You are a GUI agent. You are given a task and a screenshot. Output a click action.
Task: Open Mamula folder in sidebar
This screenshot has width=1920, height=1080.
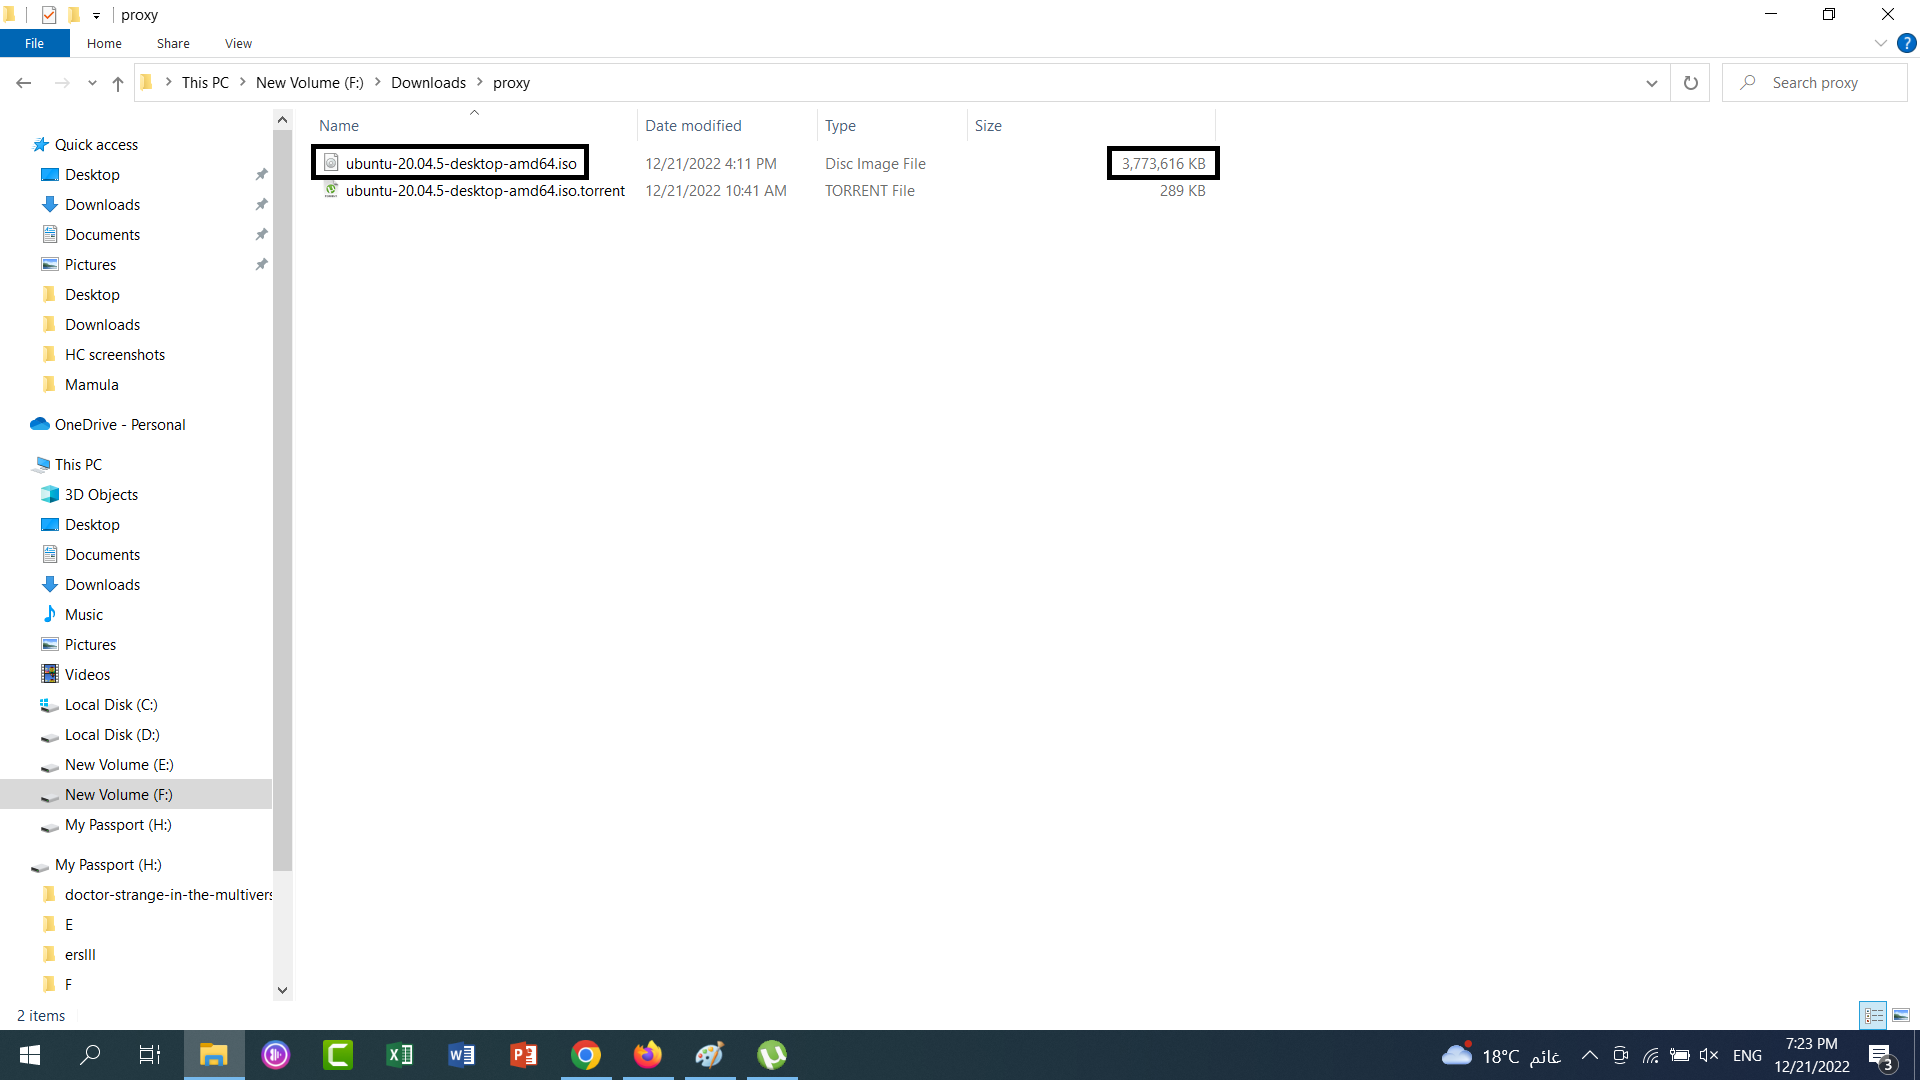point(91,385)
